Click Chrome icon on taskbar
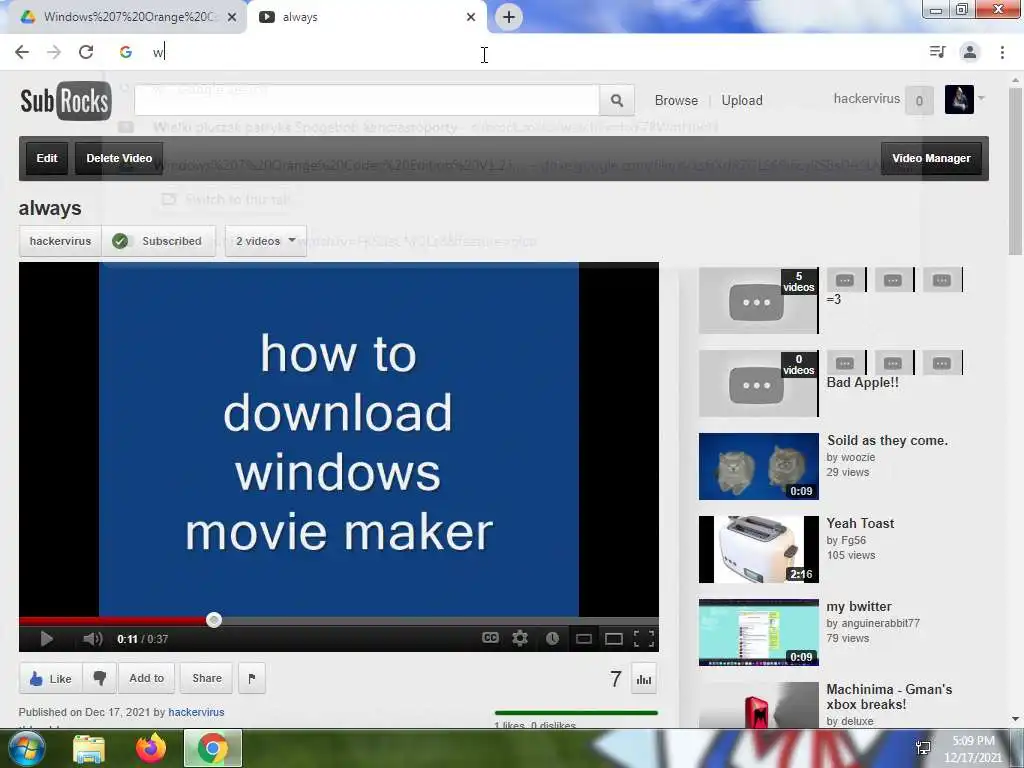1024x768 pixels. (x=212, y=748)
